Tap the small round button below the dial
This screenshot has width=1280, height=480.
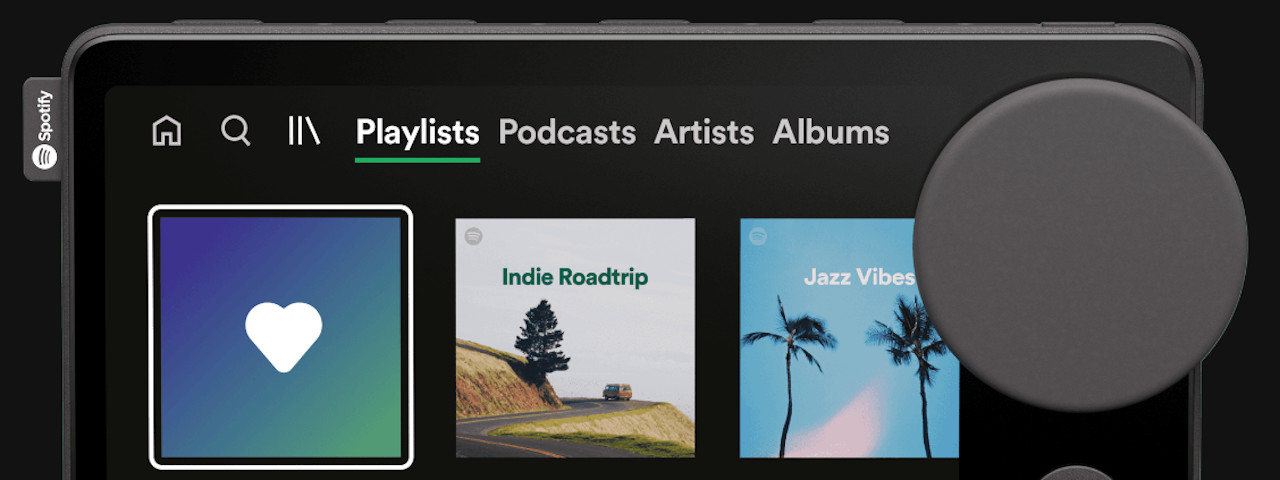[1080, 472]
